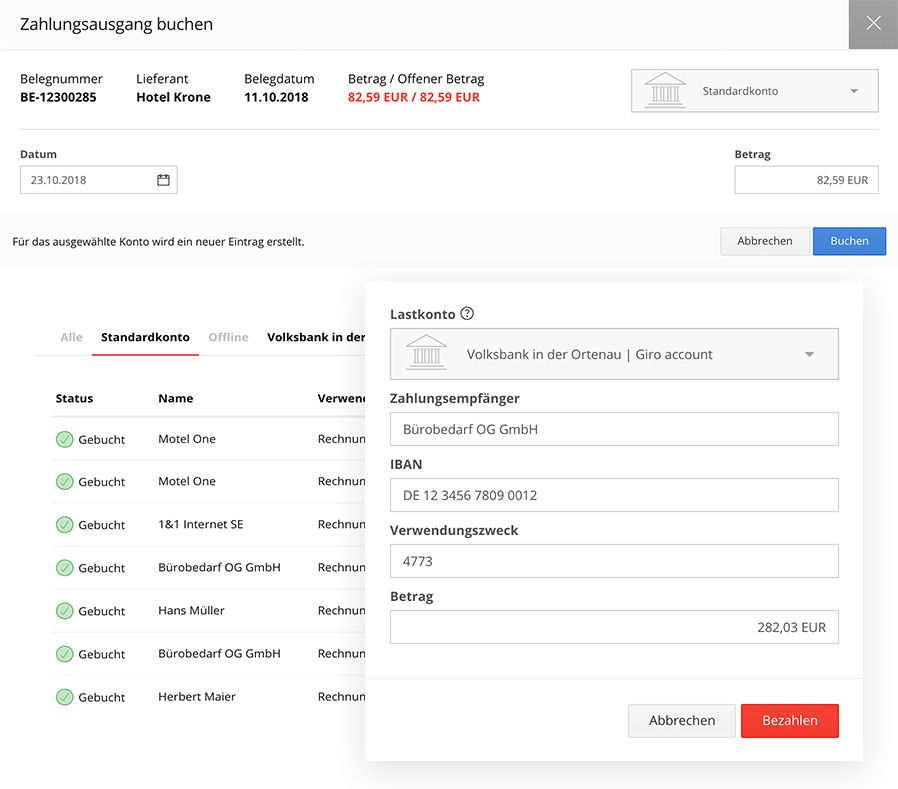Screen dimensions: 898x789
Task: Select the Standardkonto tab
Action: click(145, 337)
